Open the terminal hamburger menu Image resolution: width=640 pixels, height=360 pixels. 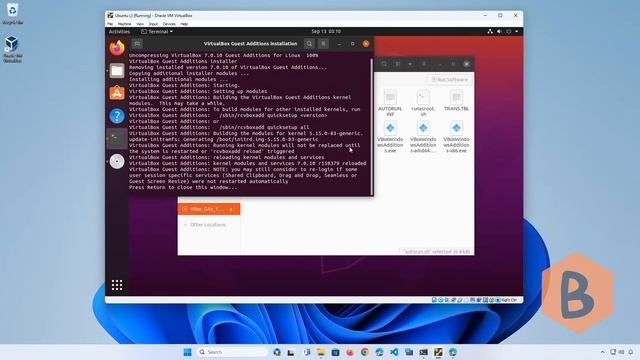323,44
